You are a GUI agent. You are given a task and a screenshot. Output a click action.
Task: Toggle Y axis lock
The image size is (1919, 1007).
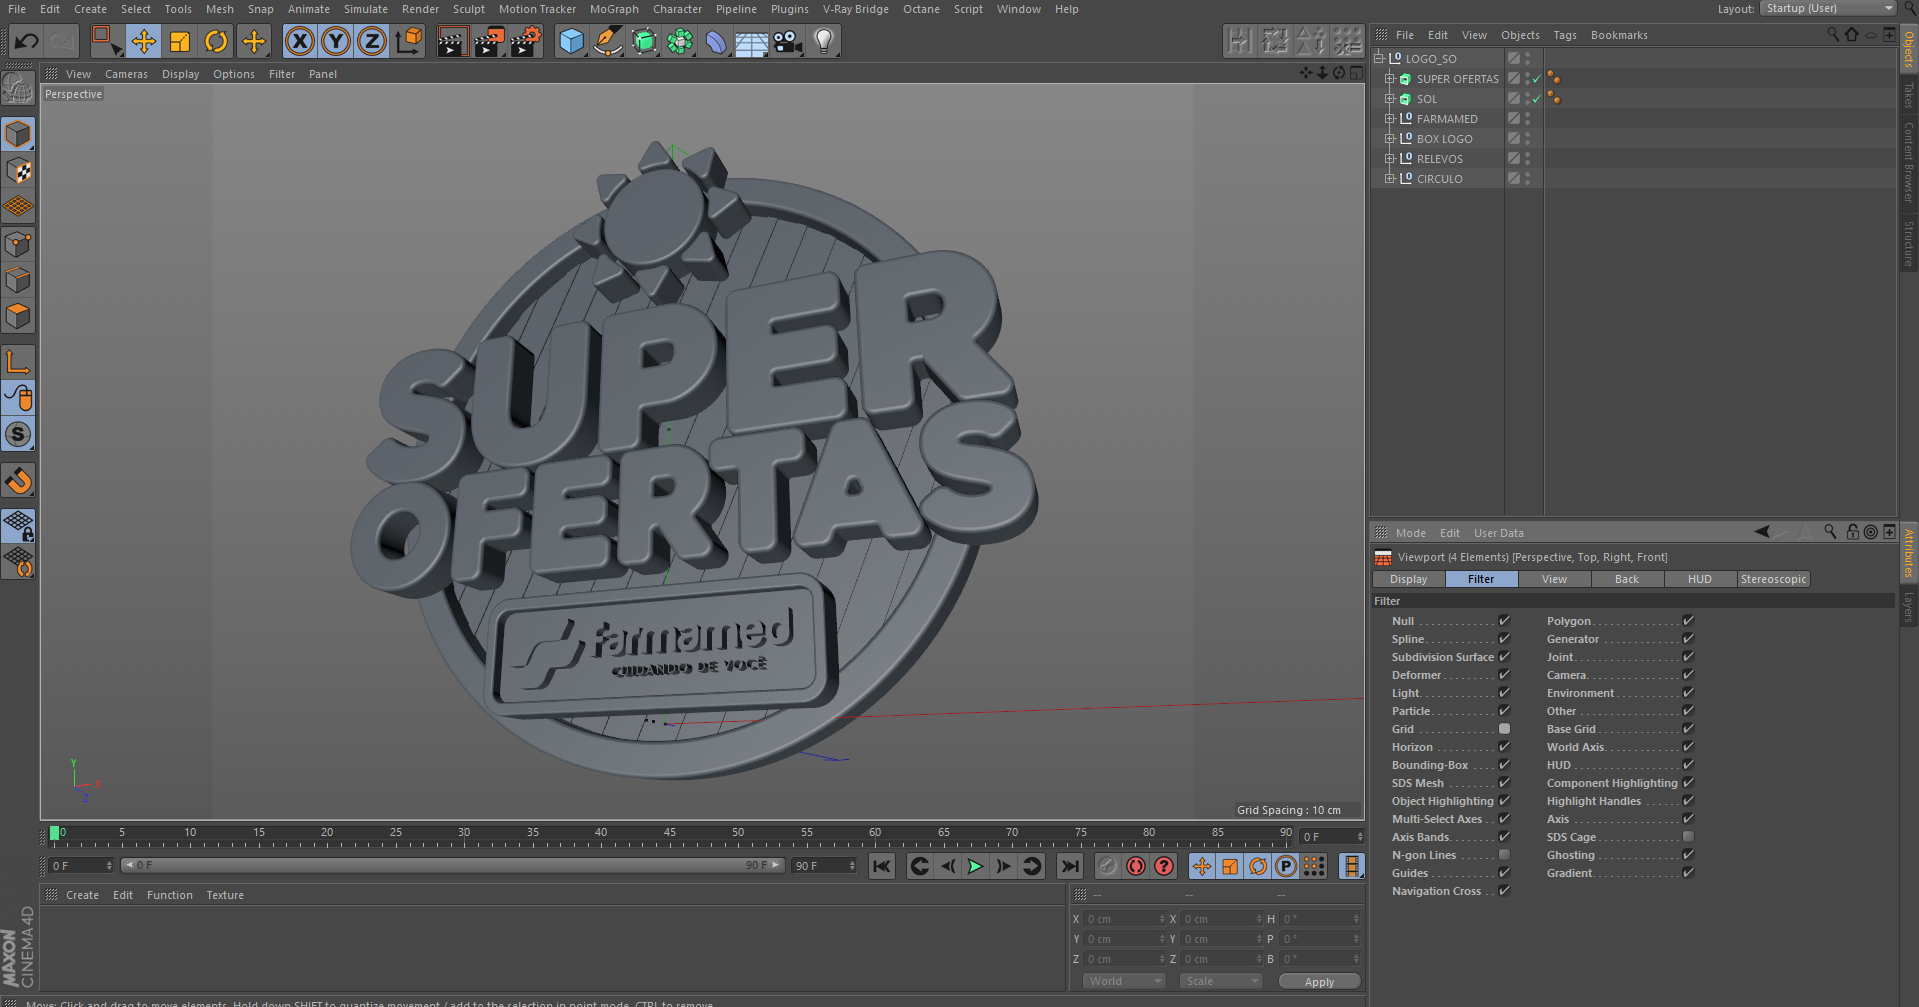(x=336, y=41)
